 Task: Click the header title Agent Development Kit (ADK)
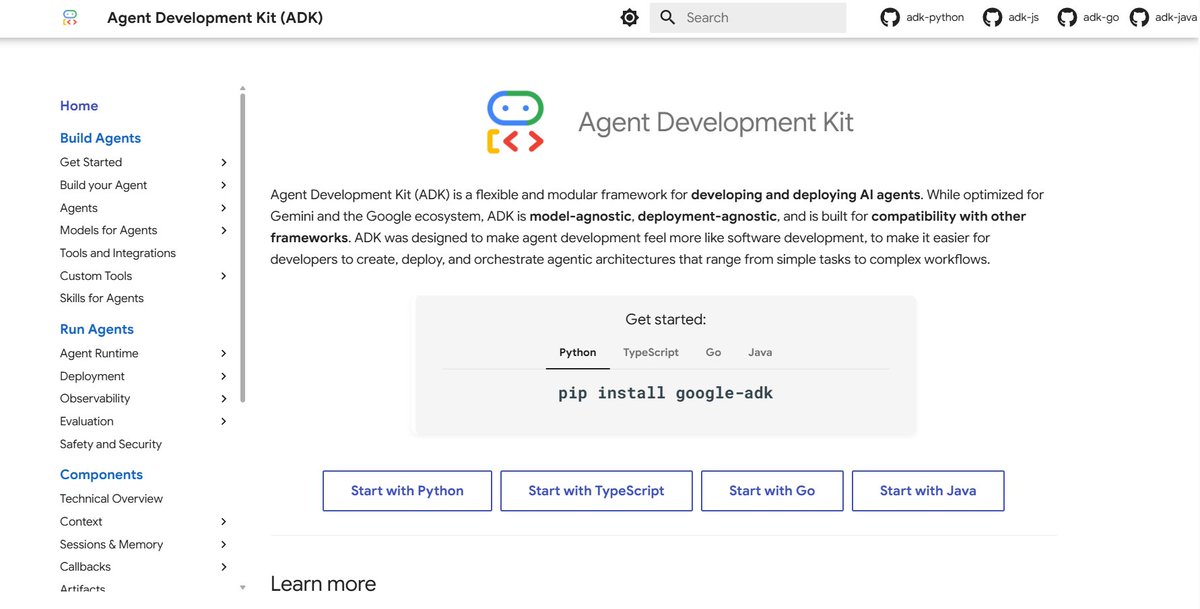coord(215,18)
